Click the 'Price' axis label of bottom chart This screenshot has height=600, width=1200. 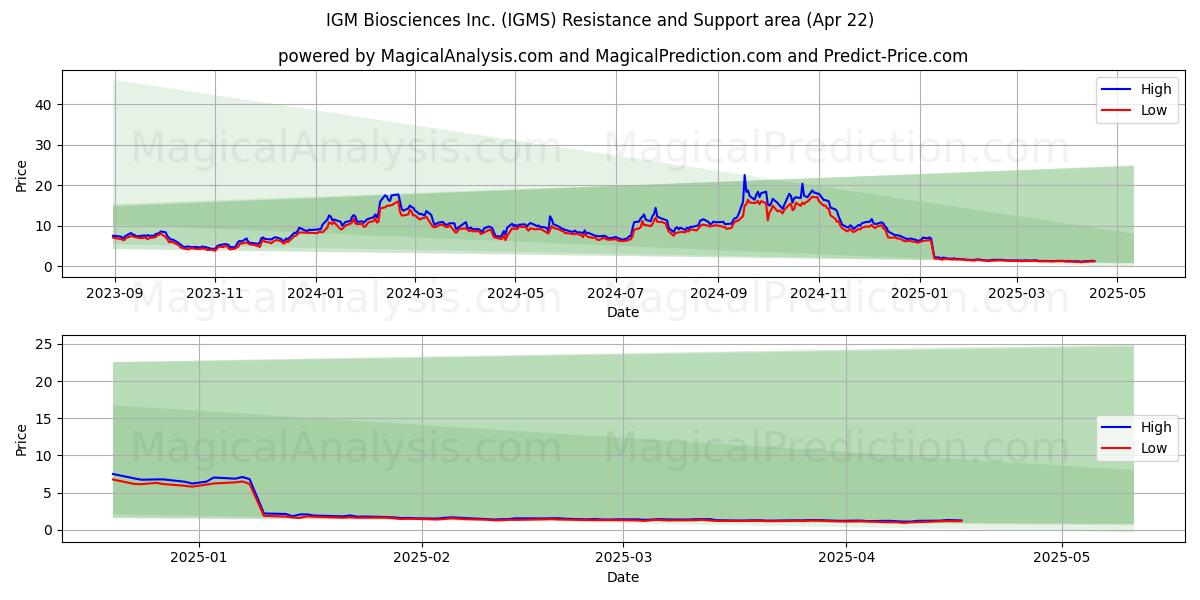[22, 438]
